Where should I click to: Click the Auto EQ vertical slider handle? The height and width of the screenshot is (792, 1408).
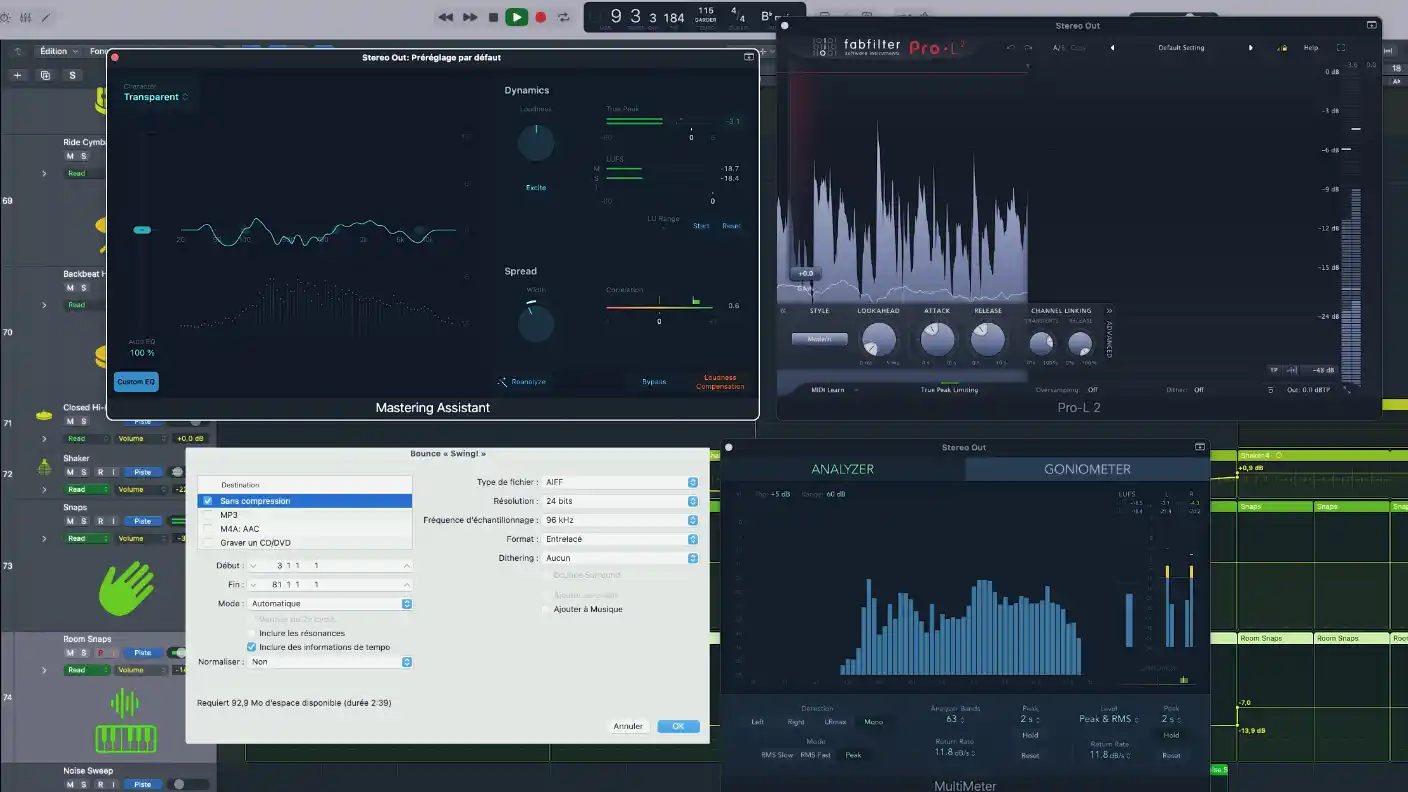tap(142, 230)
